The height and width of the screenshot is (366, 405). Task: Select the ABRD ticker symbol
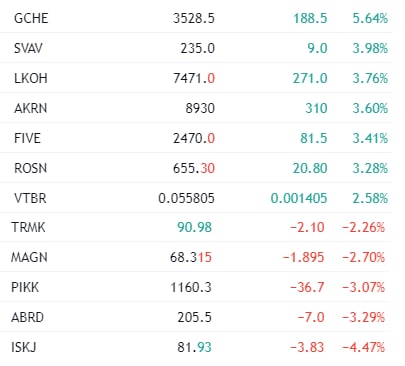[x=27, y=317]
